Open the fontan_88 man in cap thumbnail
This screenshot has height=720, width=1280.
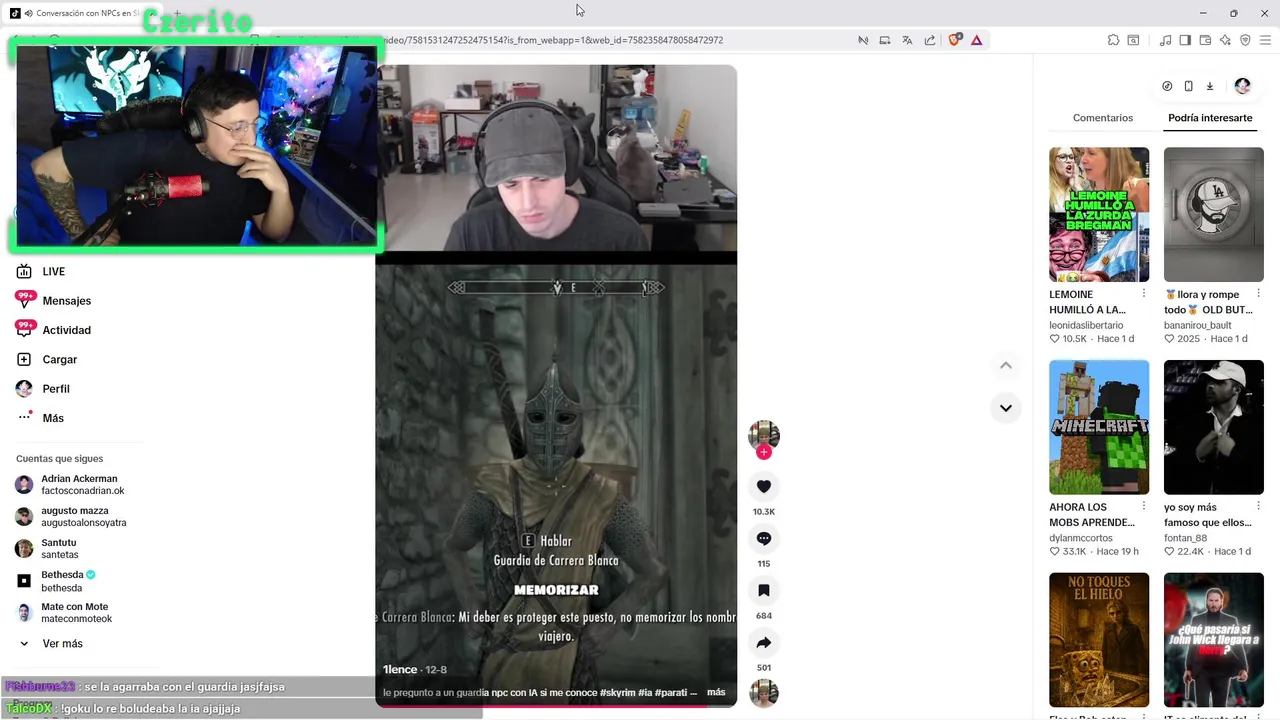(1214, 427)
